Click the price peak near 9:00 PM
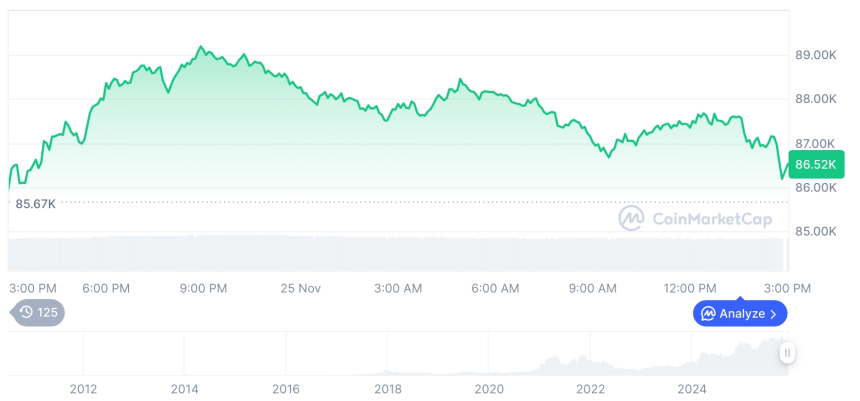860x401 pixels. [x=200, y=46]
